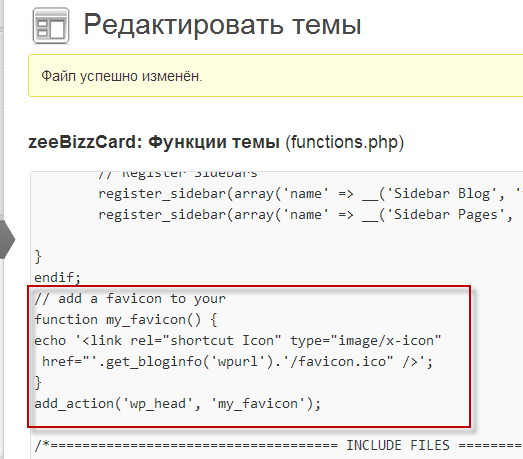Viewport: 523px width, 459px height.
Task: Place cursor in the "Sidebar Pages" register_sidebar line
Action: [305, 215]
